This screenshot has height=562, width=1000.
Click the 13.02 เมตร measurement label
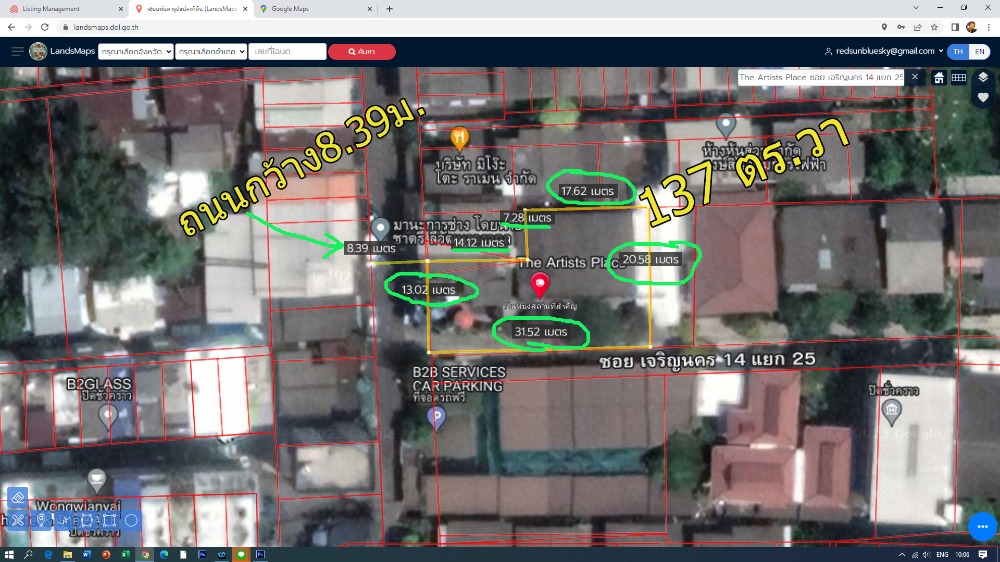click(x=428, y=290)
